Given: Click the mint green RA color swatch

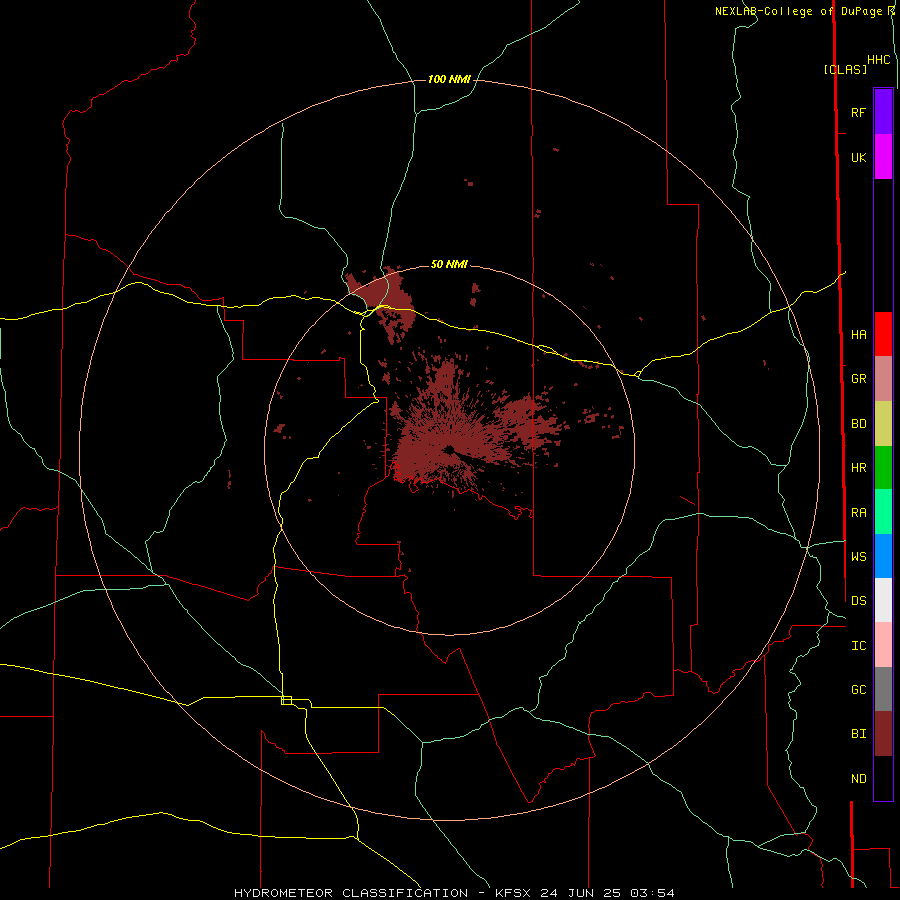Looking at the screenshot, I should point(883,512).
